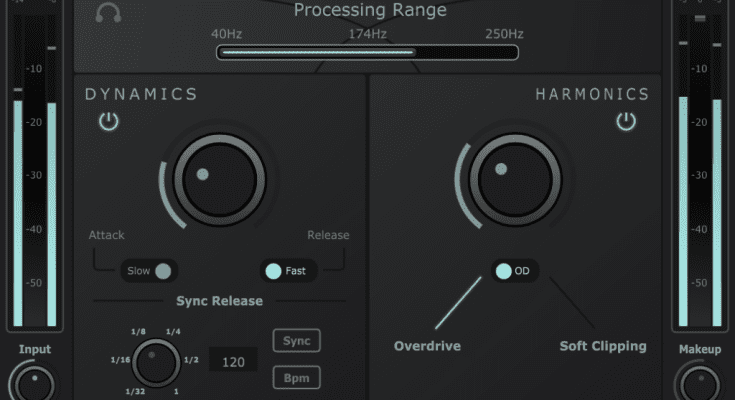Click the large Dynamics knob

click(x=219, y=177)
